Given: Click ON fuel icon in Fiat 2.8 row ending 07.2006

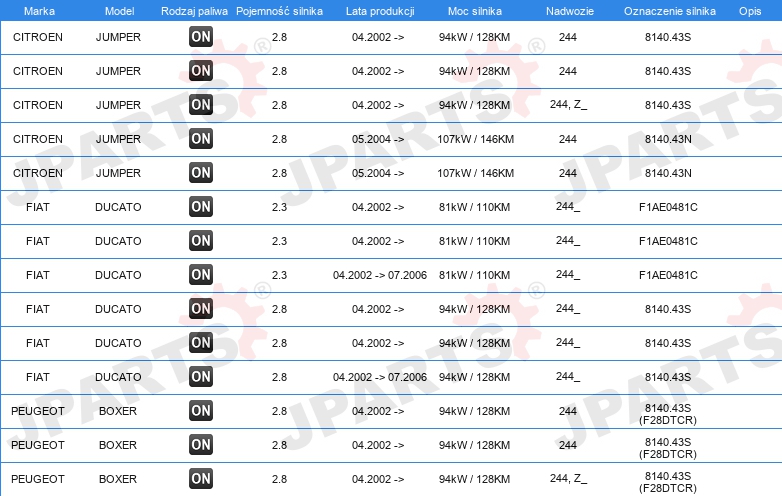Looking at the screenshot, I should pos(201,377).
